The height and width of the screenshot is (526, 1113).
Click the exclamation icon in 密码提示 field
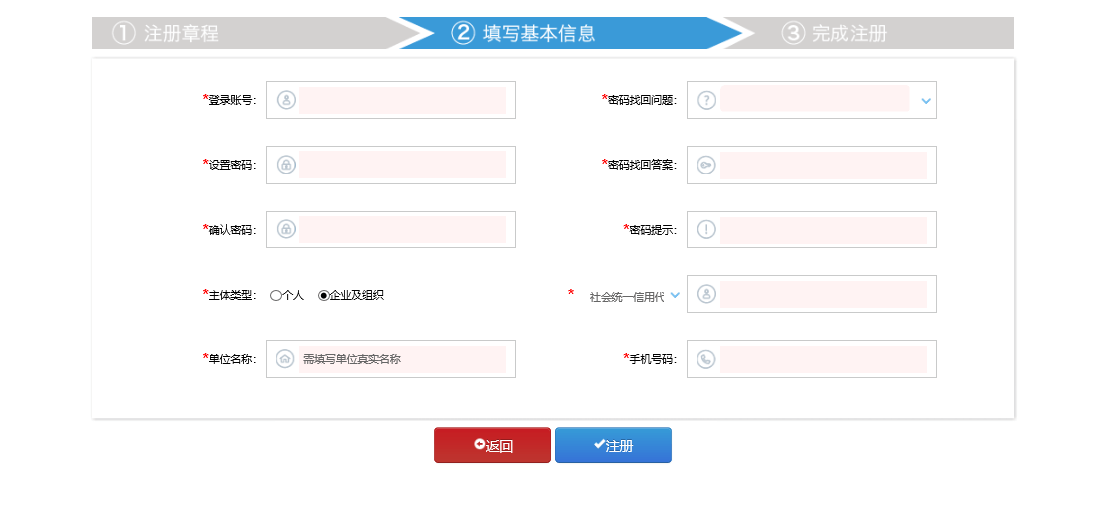[707, 229]
